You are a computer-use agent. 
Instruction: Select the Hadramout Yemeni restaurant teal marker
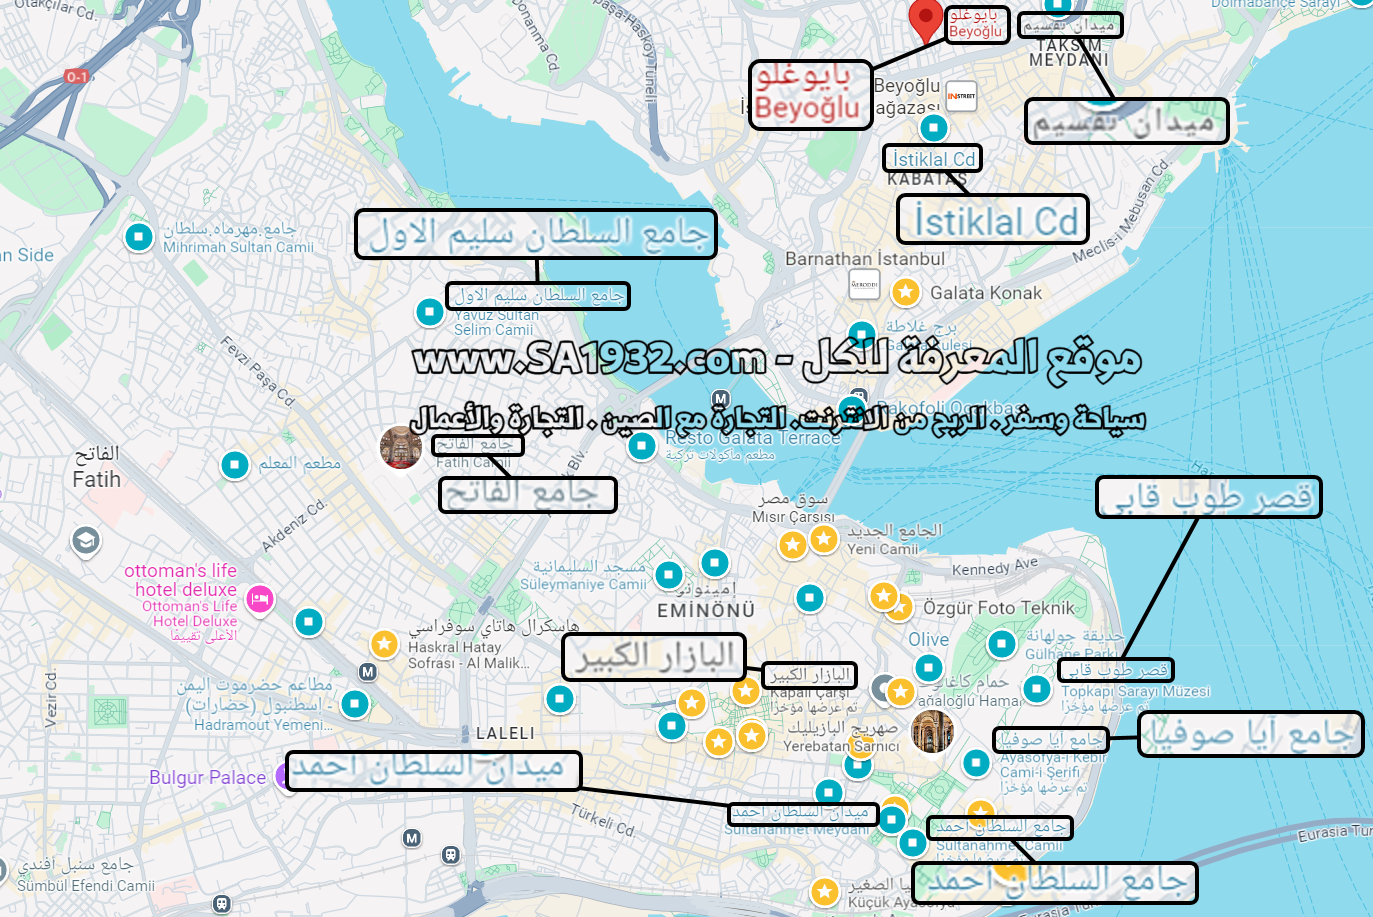pyautogui.click(x=355, y=704)
